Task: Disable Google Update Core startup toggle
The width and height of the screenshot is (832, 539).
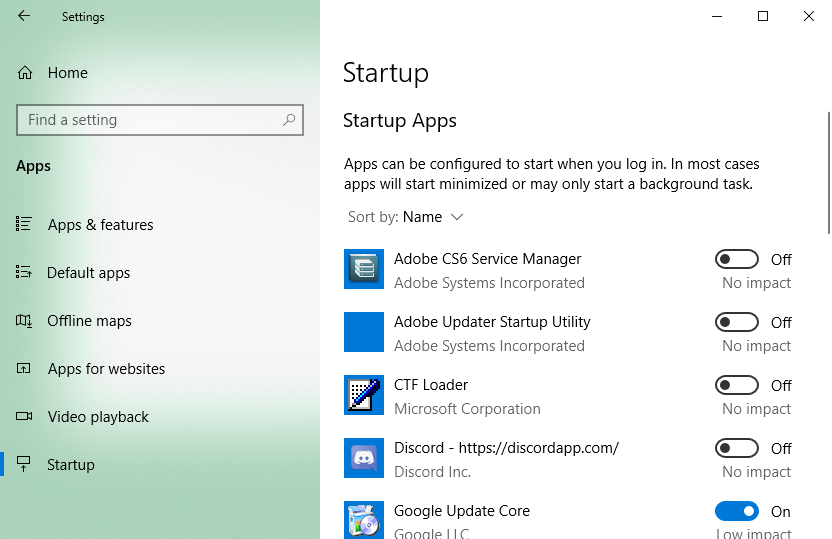Action: 737,512
